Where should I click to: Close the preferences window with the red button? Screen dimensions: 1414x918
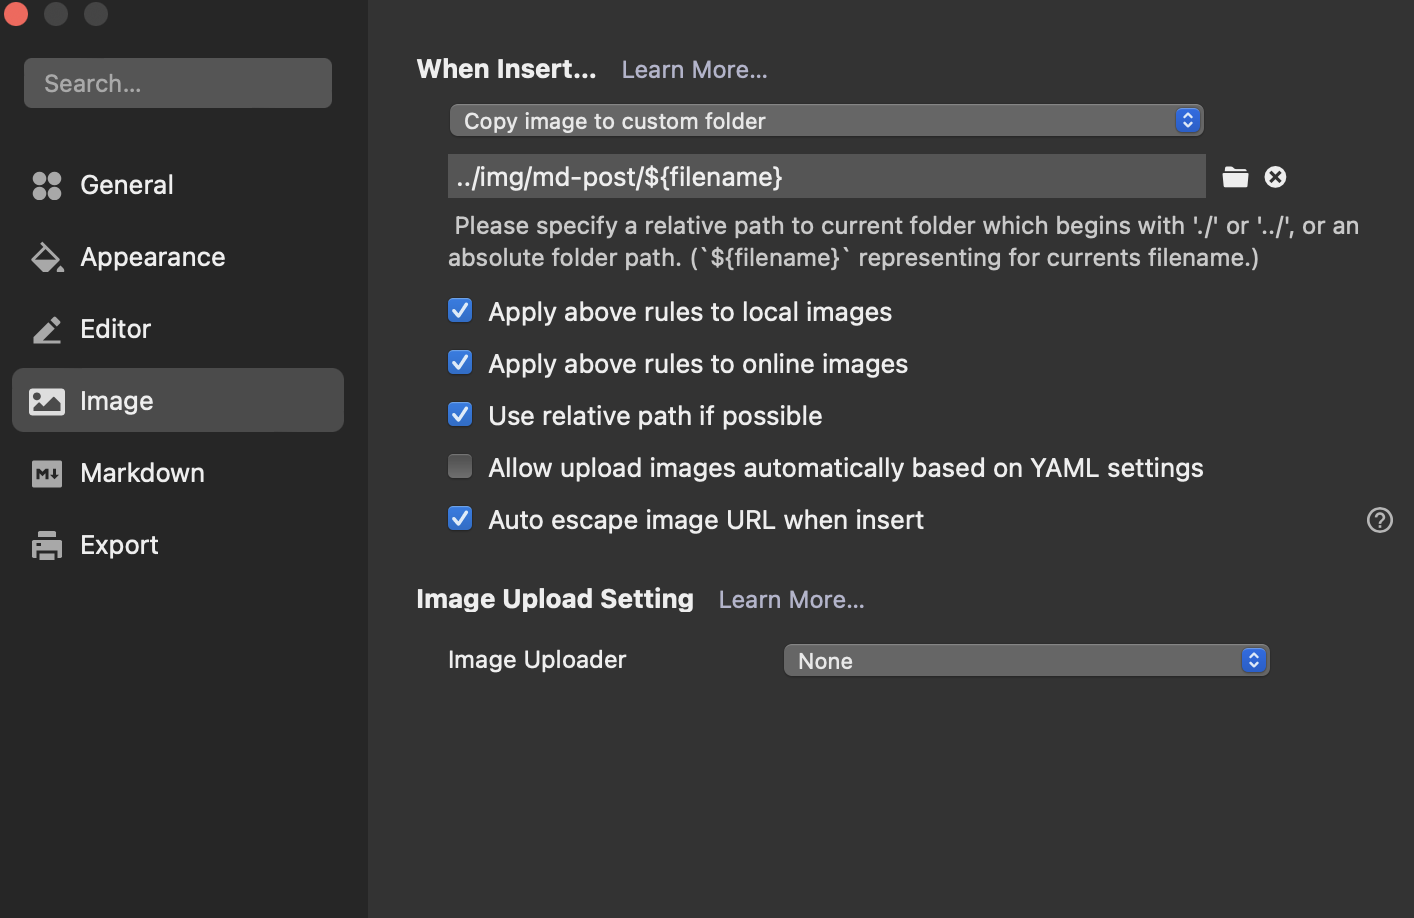(x=16, y=14)
